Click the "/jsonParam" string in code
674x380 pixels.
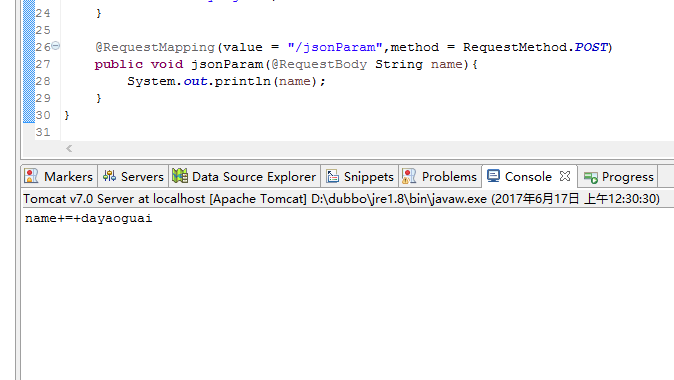335,47
